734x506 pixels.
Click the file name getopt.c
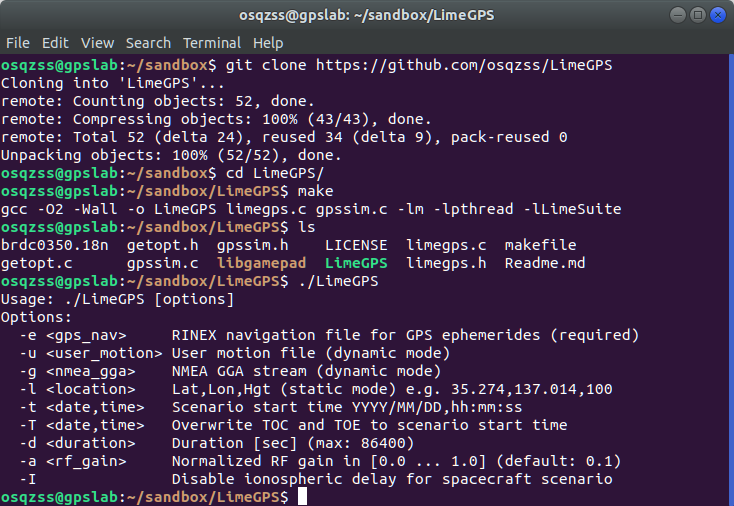37,264
